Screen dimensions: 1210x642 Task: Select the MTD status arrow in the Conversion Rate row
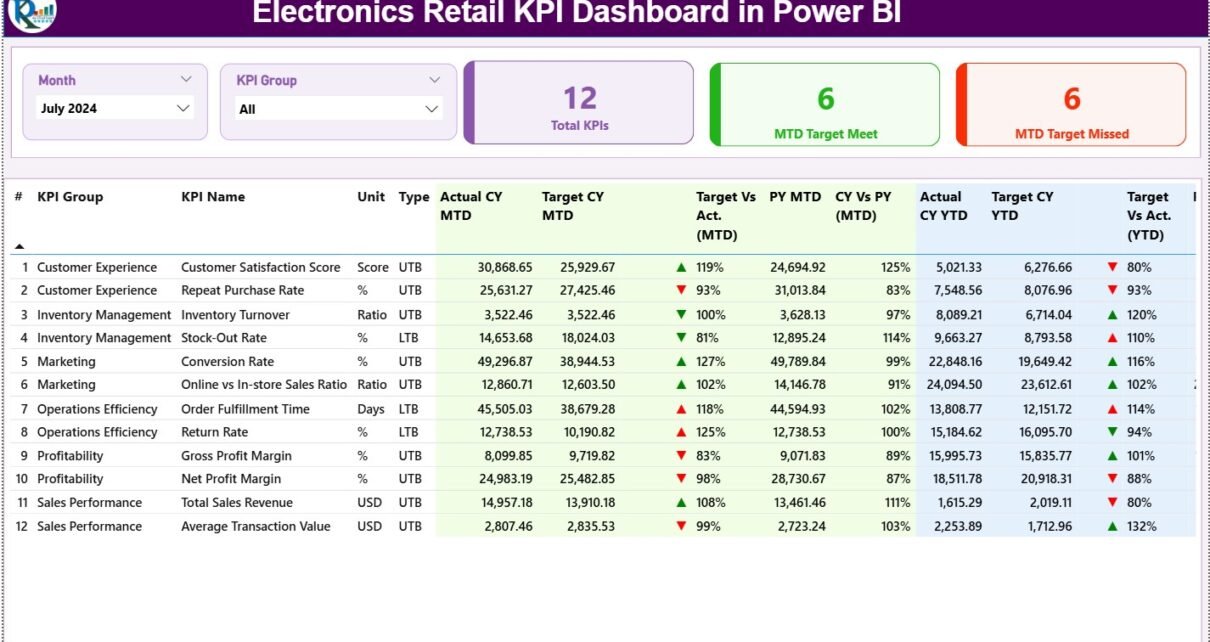point(681,361)
